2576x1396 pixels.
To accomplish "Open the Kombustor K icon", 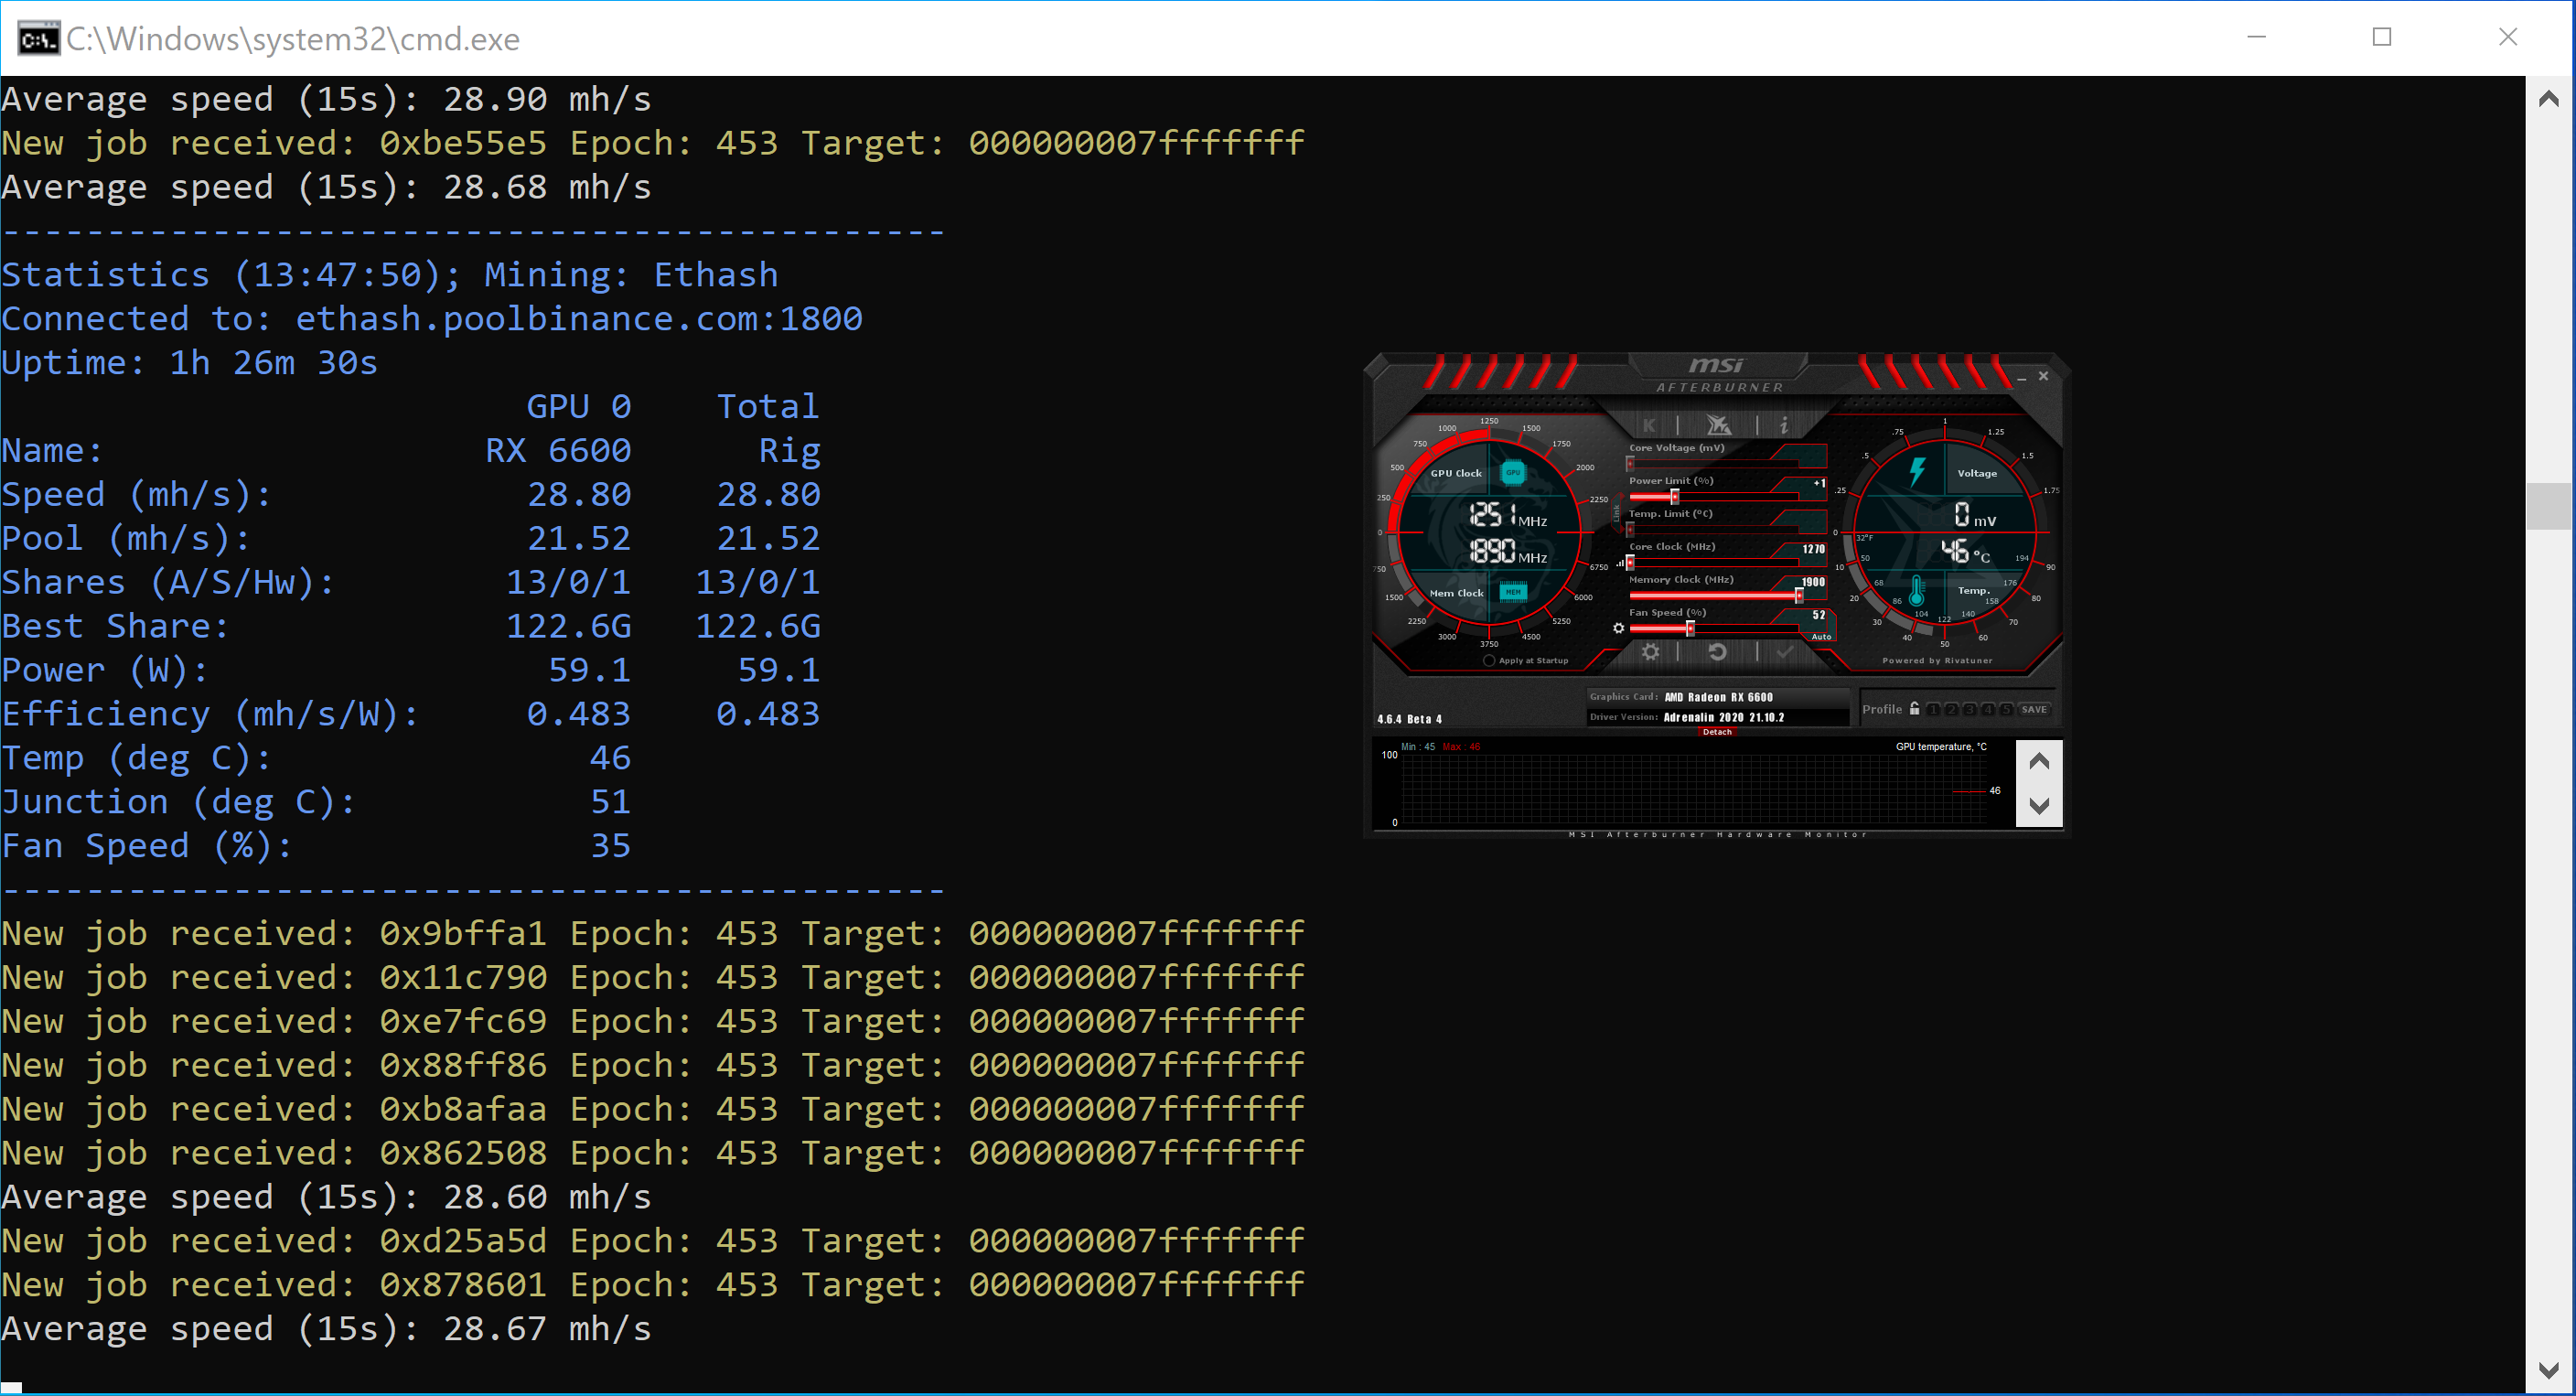I will [x=1649, y=425].
